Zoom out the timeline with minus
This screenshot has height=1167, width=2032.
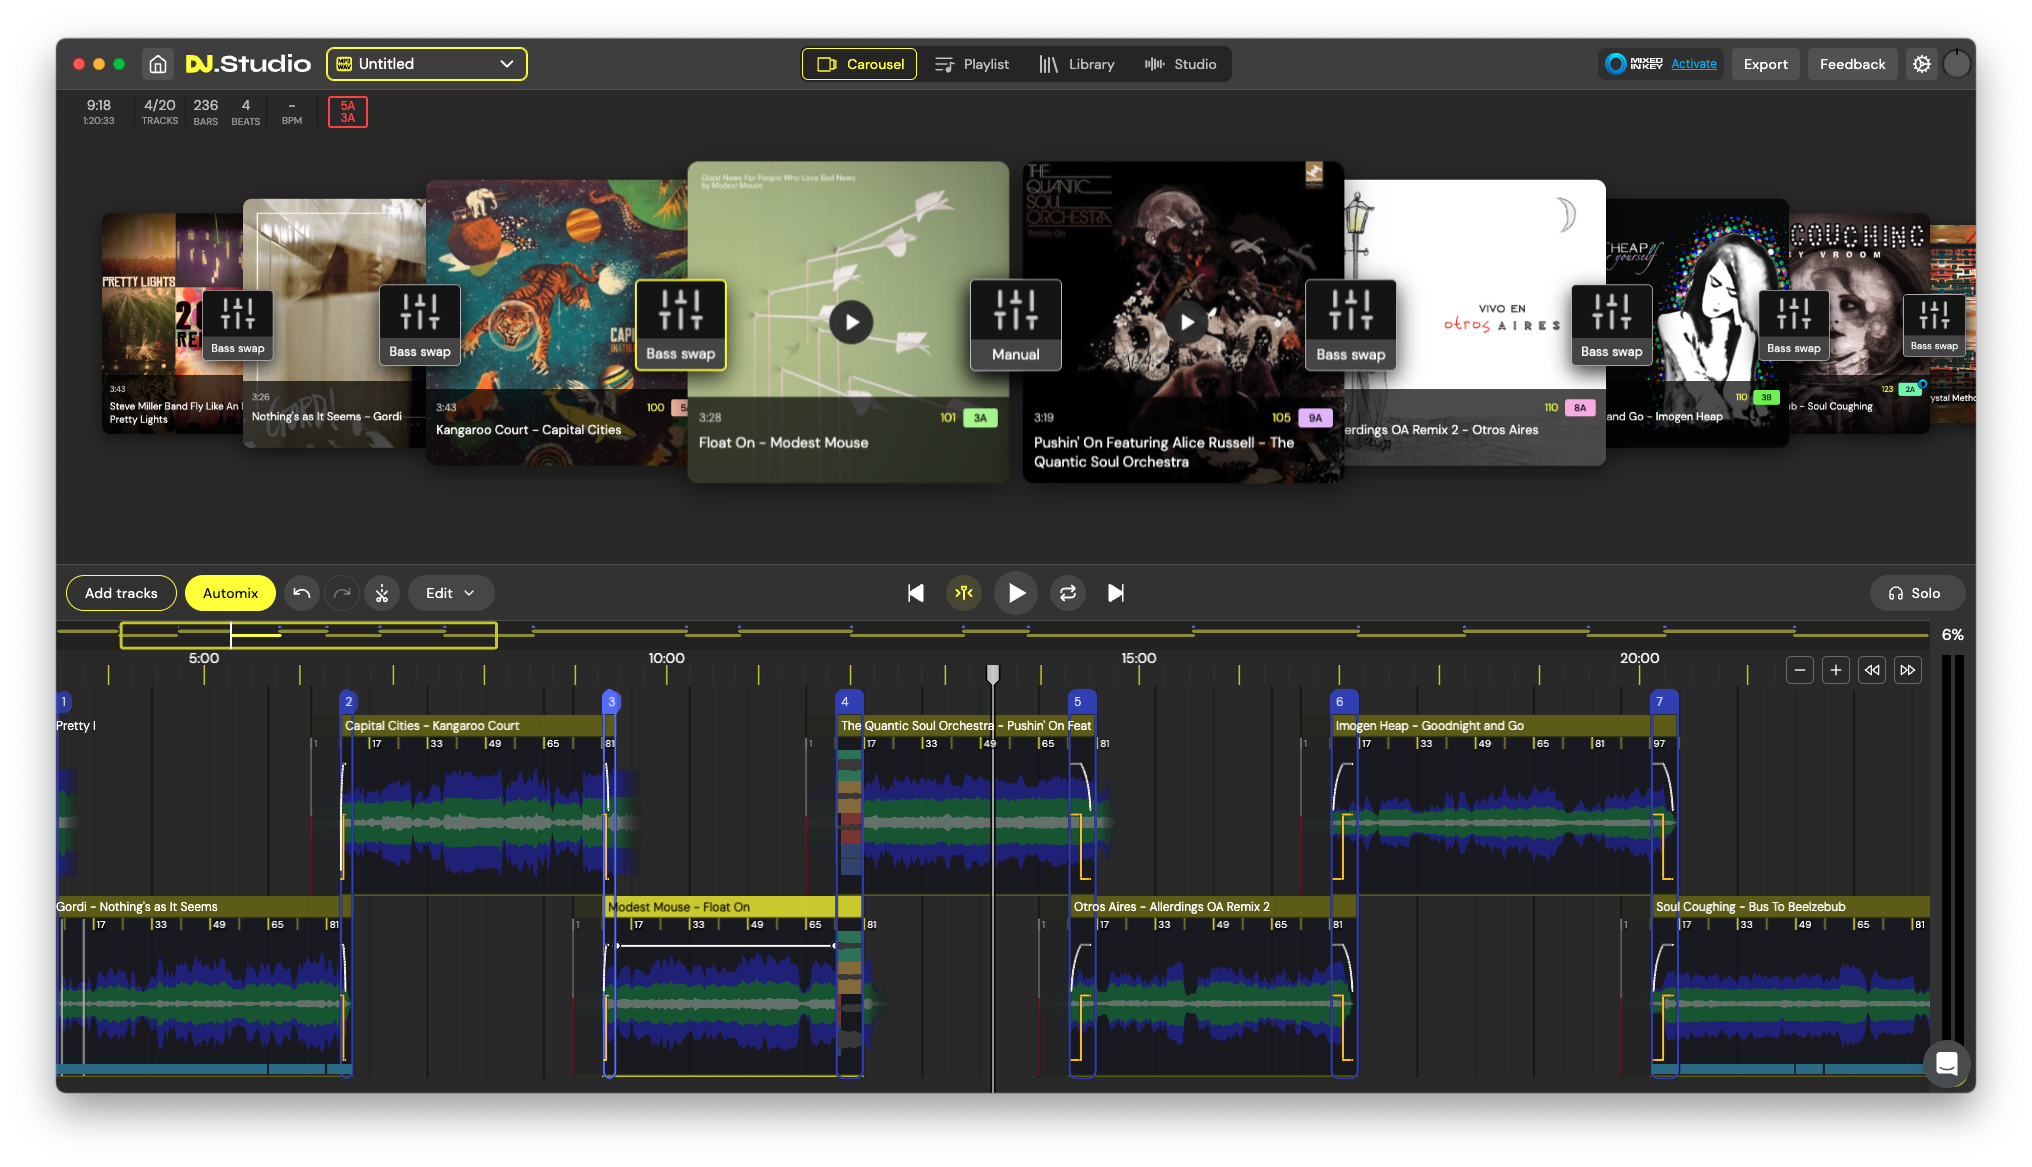pos(1800,670)
